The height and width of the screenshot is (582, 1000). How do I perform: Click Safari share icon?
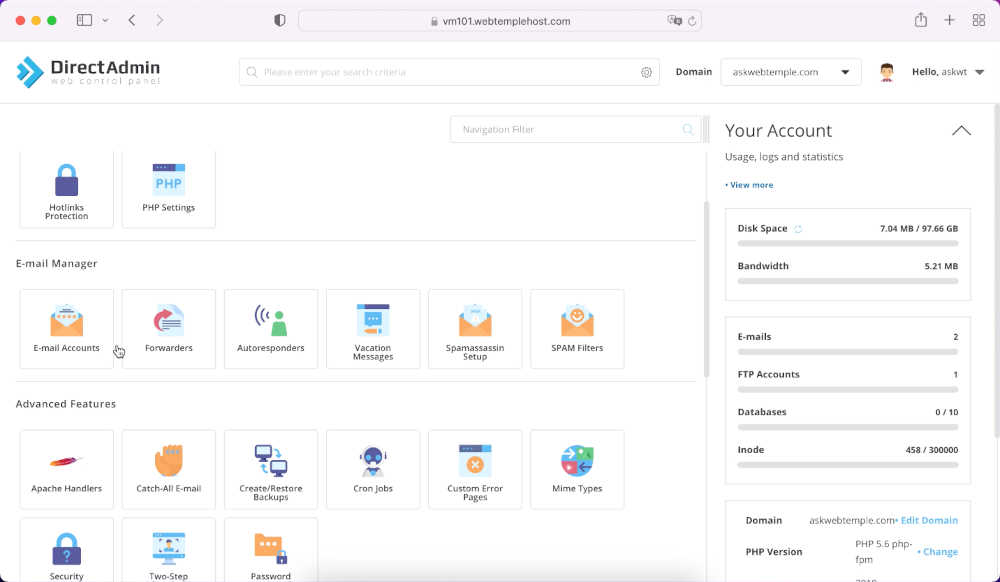tap(920, 20)
